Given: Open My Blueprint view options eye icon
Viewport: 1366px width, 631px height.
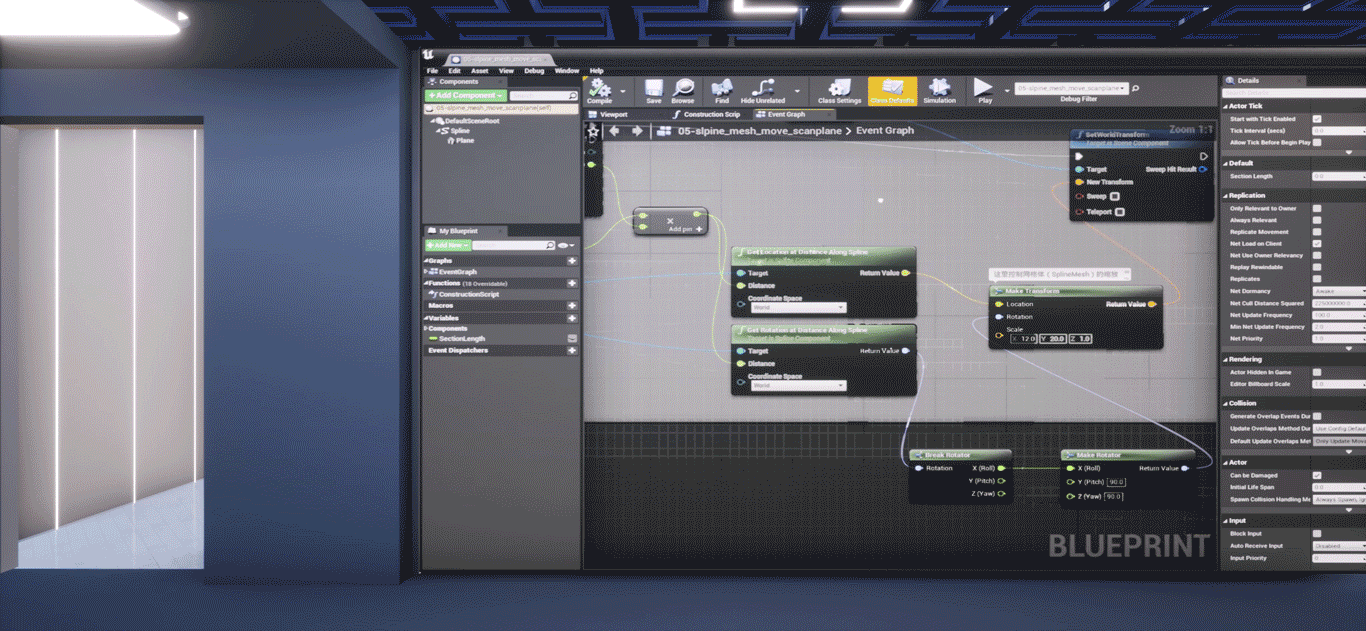Looking at the screenshot, I should [566, 245].
